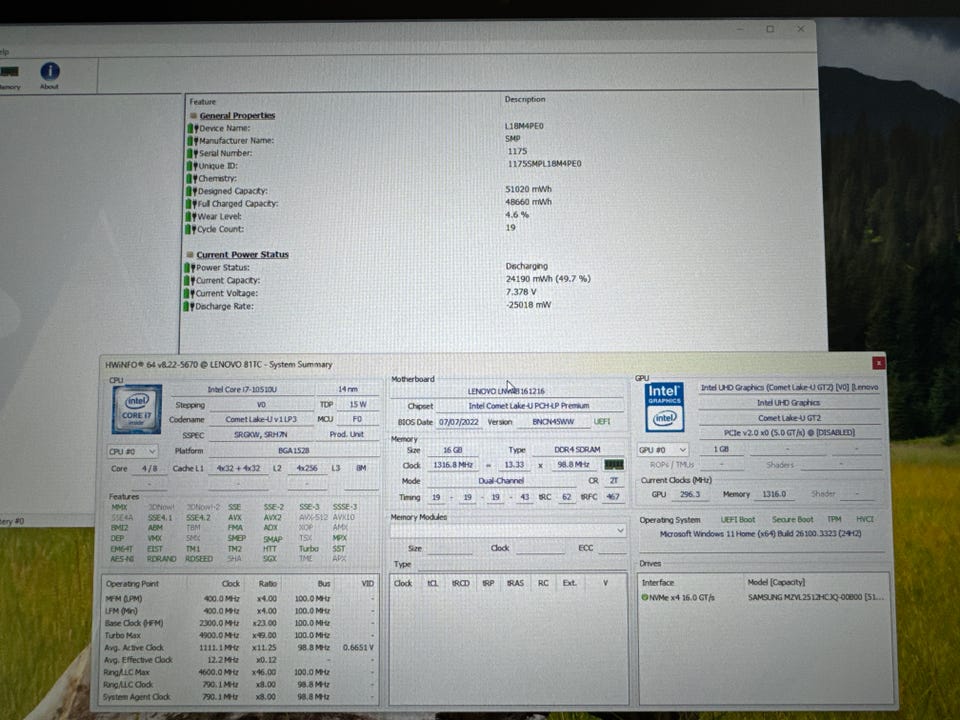The width and height of the screenshot is (960, 720).
Task: Click the Feature column header
Action: pyautogui.click(x=202, y=101)
